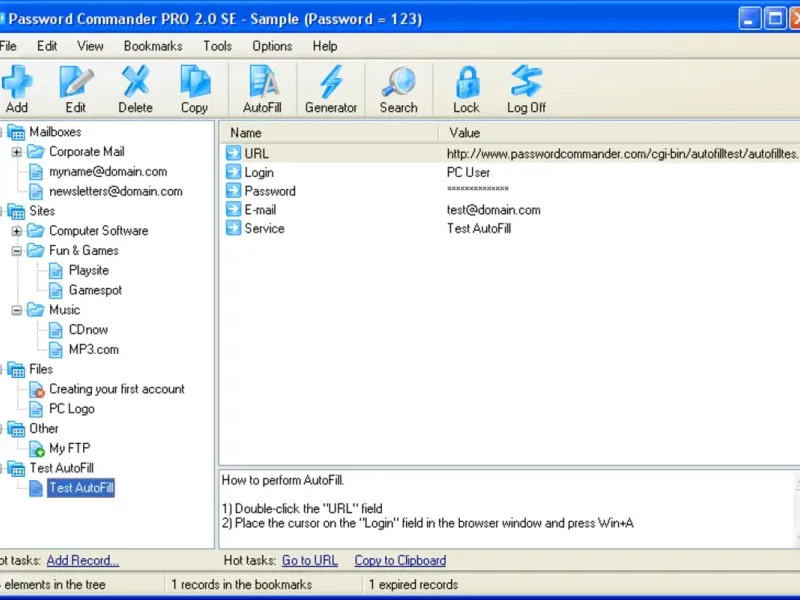Click '1 records in the bookmarks' status

click(241, 585)
